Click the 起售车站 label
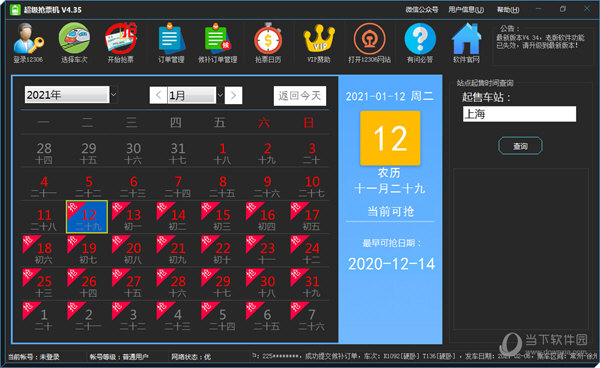This screenshot has width=600, height=368. pyautogui.click(x=486, y=97)
